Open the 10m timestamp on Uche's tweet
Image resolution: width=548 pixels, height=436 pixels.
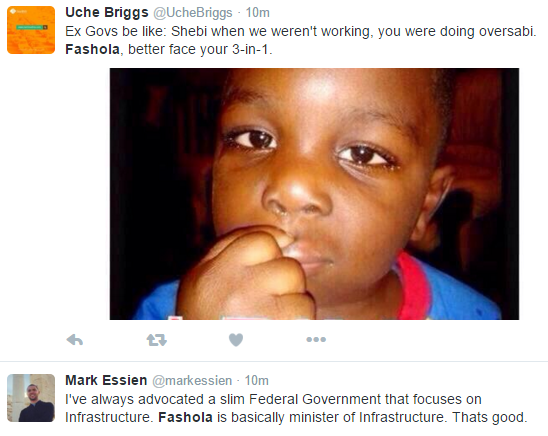click(x=258, y=13)
